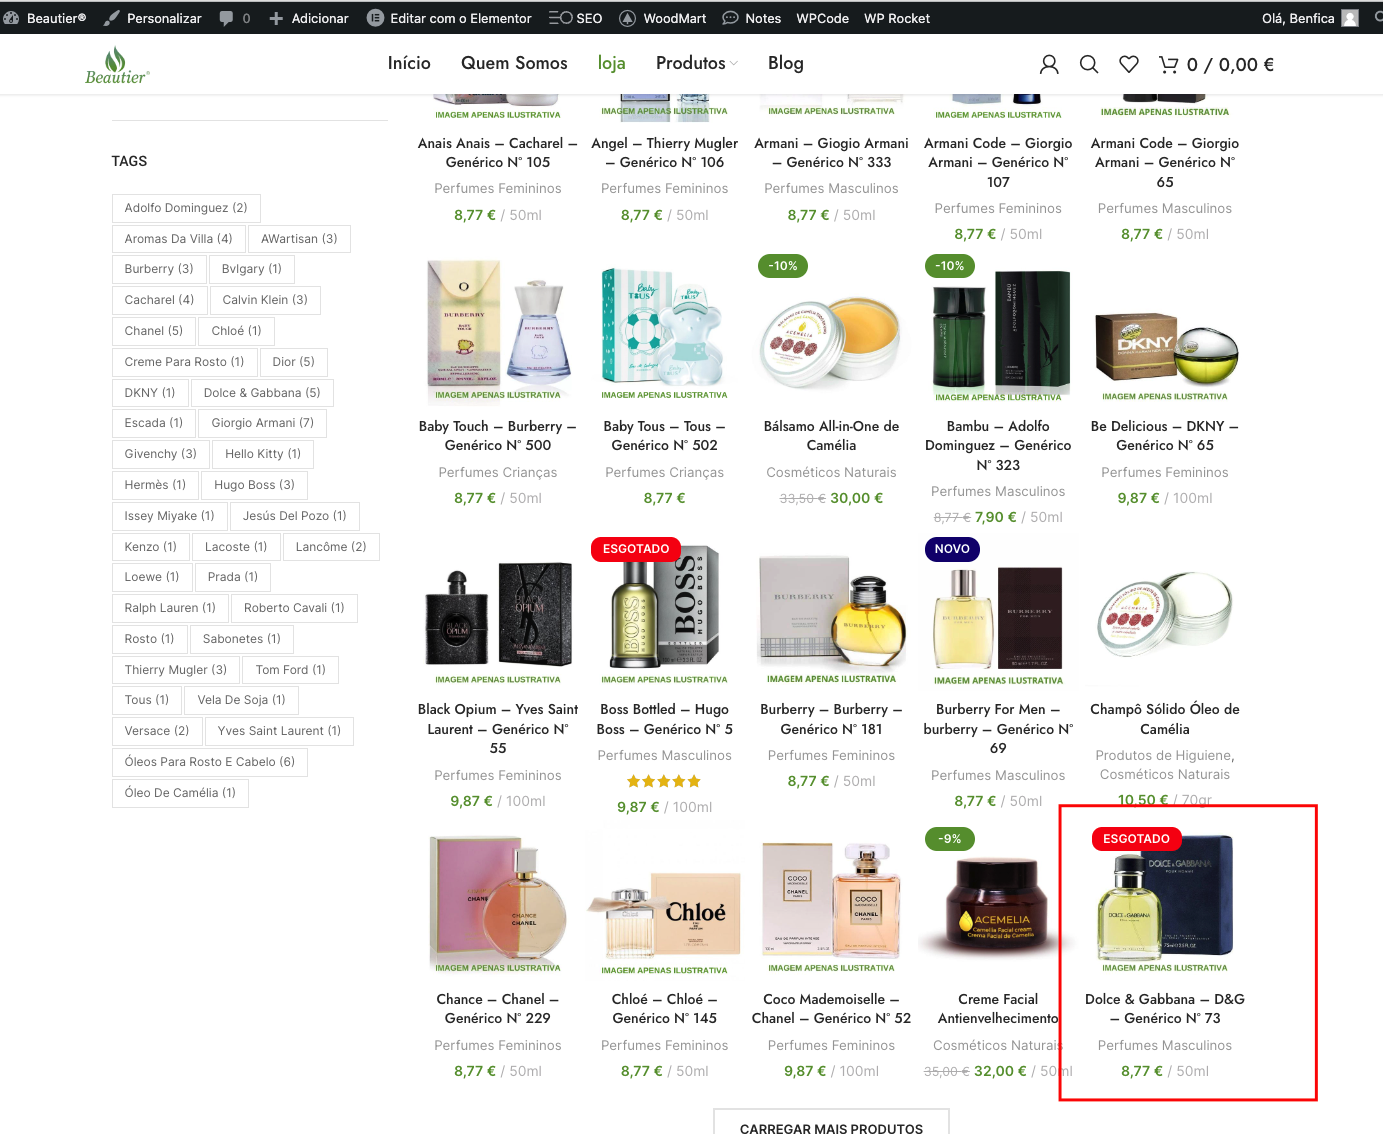
Task: Open Dolce & Gabbana D&G product image
Action: tap(1165, 905)
